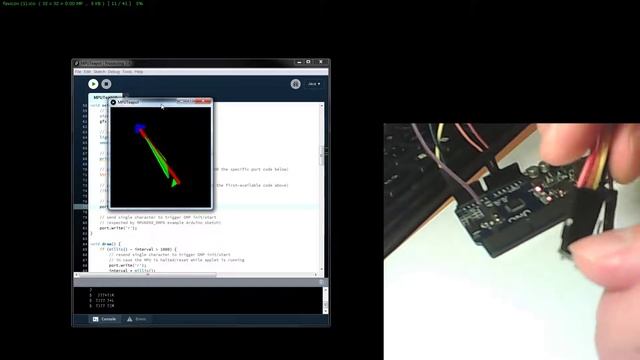Stop the running sketch
This screenshot has height=360, width=640.
click(x=106, y=84)
